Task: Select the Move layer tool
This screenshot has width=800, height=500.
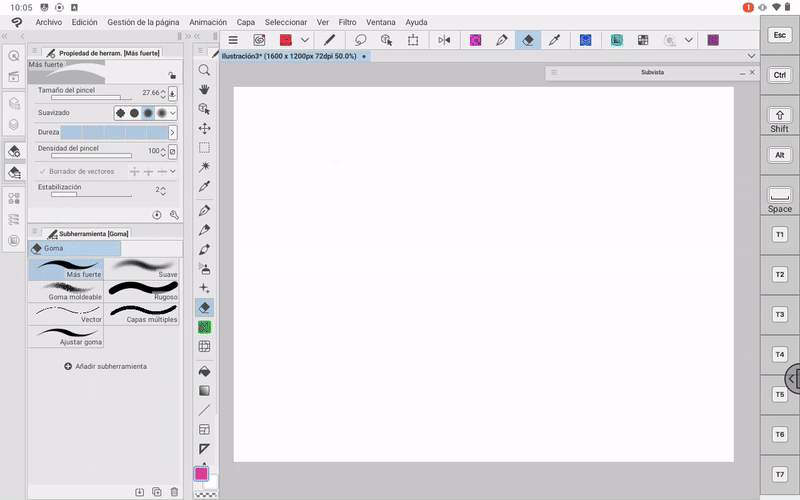Action: pos(204,128)
